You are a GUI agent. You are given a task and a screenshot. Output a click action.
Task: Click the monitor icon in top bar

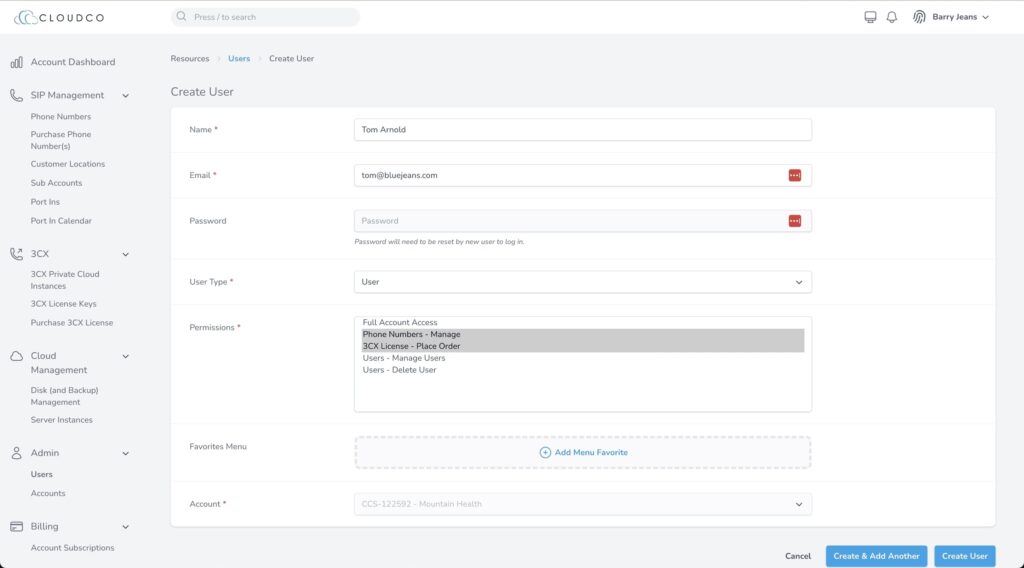pyautogui.click(x=870, y=17)
